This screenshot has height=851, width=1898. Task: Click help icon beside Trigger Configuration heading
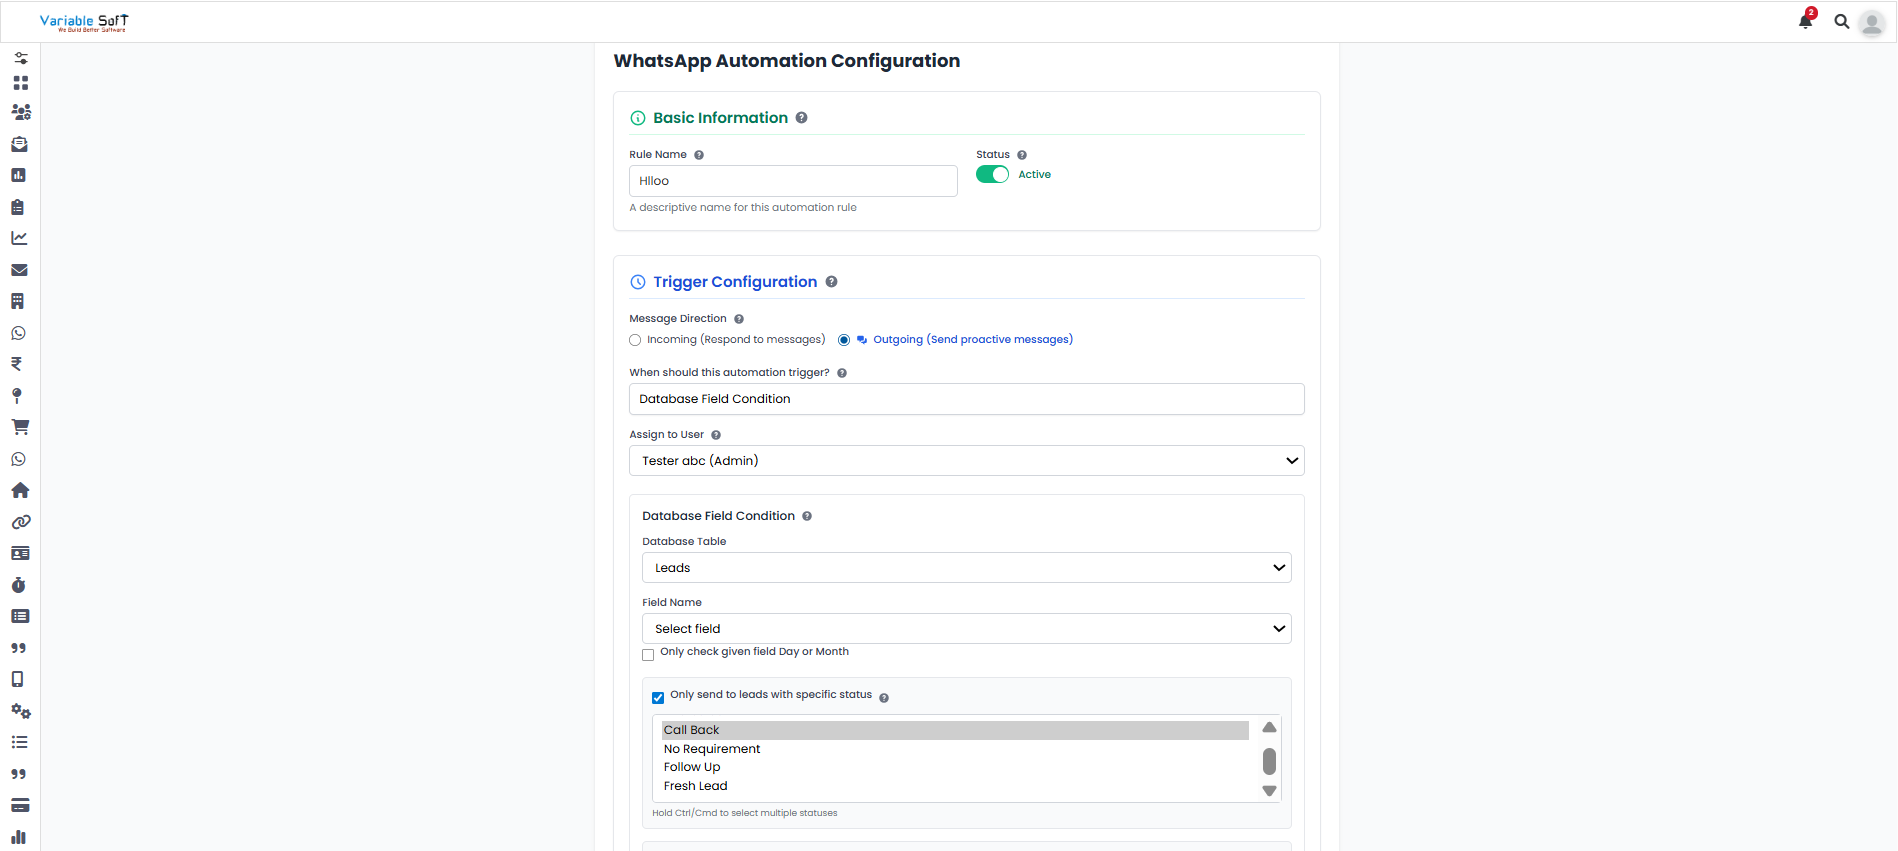point(831,282)
